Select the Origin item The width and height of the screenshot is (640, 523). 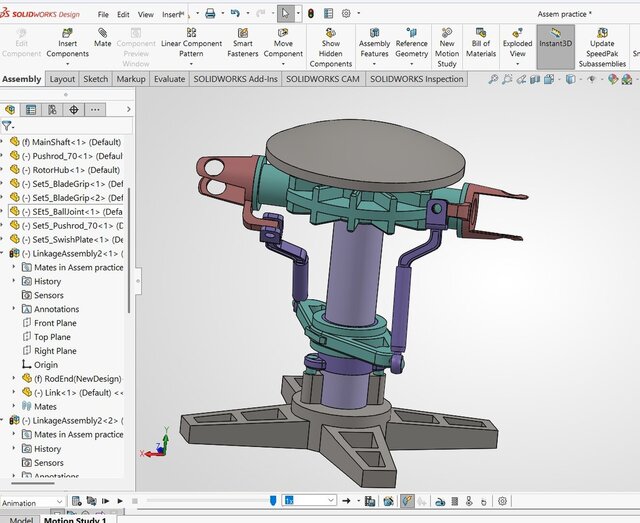[40, 365]
